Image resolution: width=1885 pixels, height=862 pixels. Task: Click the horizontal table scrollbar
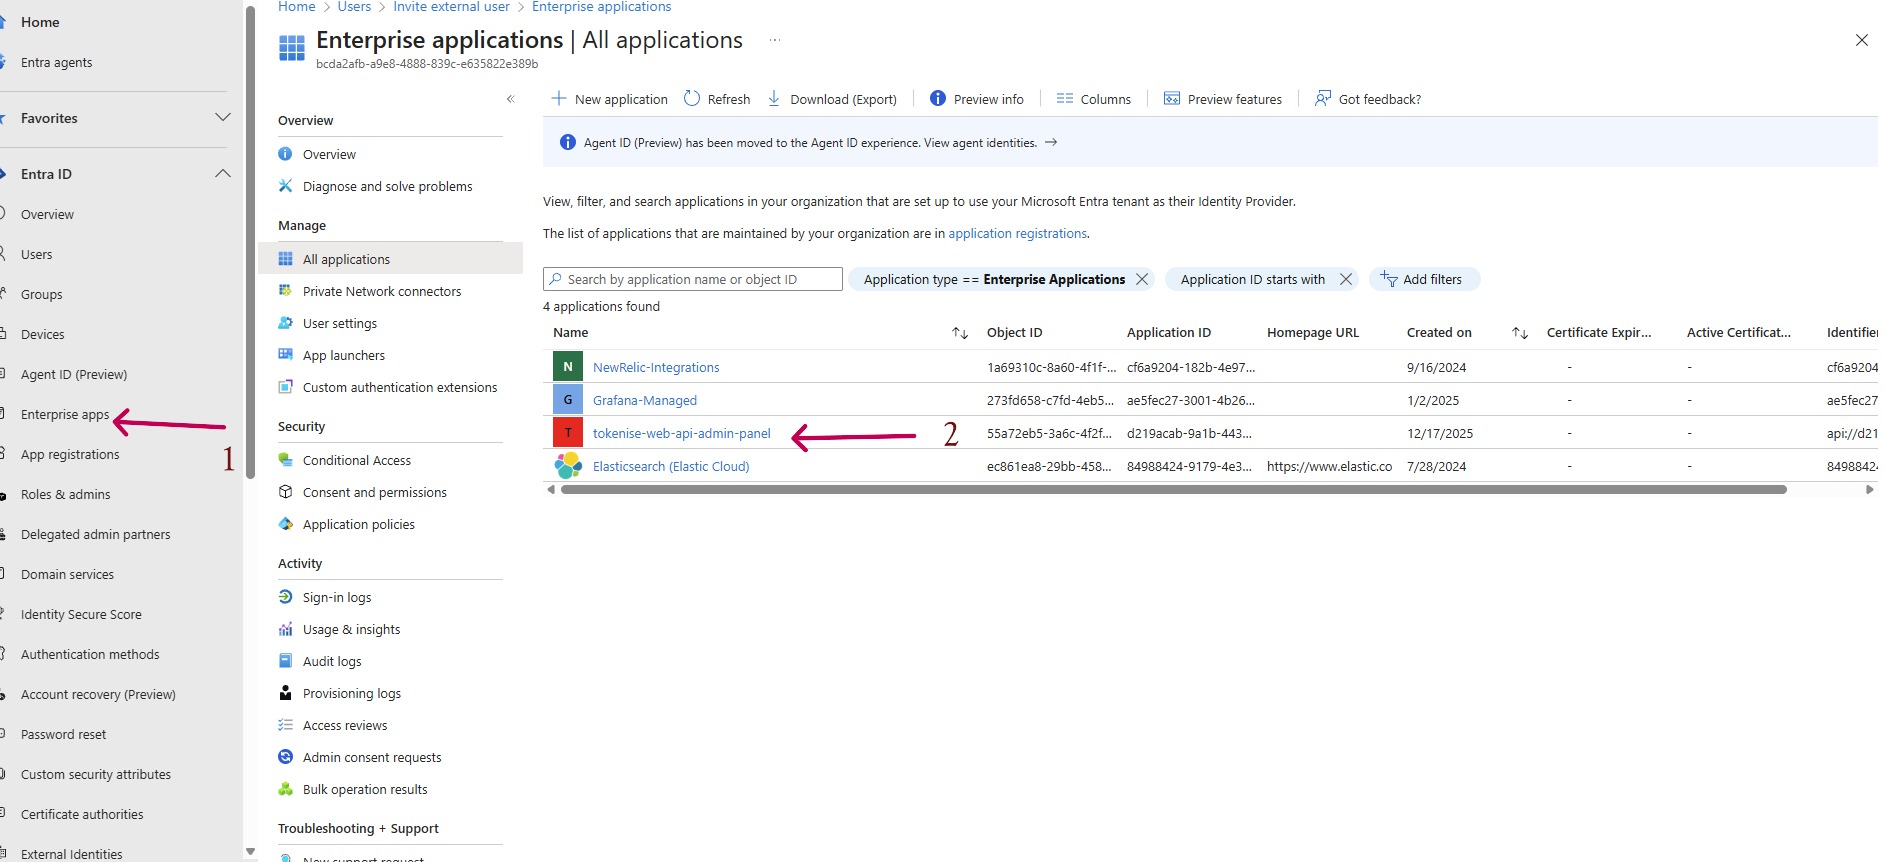tap(1174, 490)
